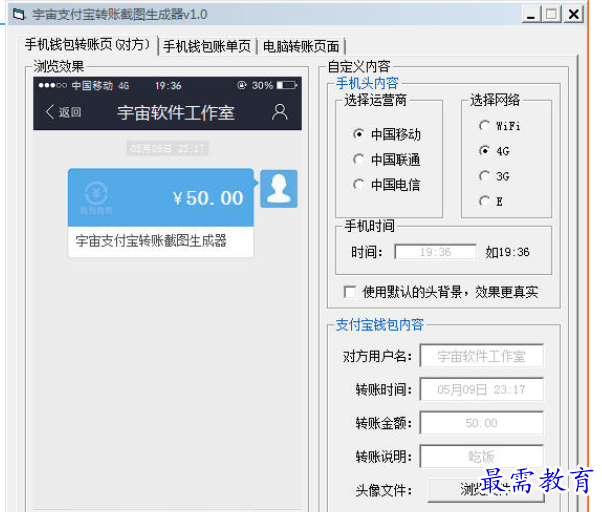The image size is (602, 512).
Task: Choose the 4G network option
Action: (485, 151)
